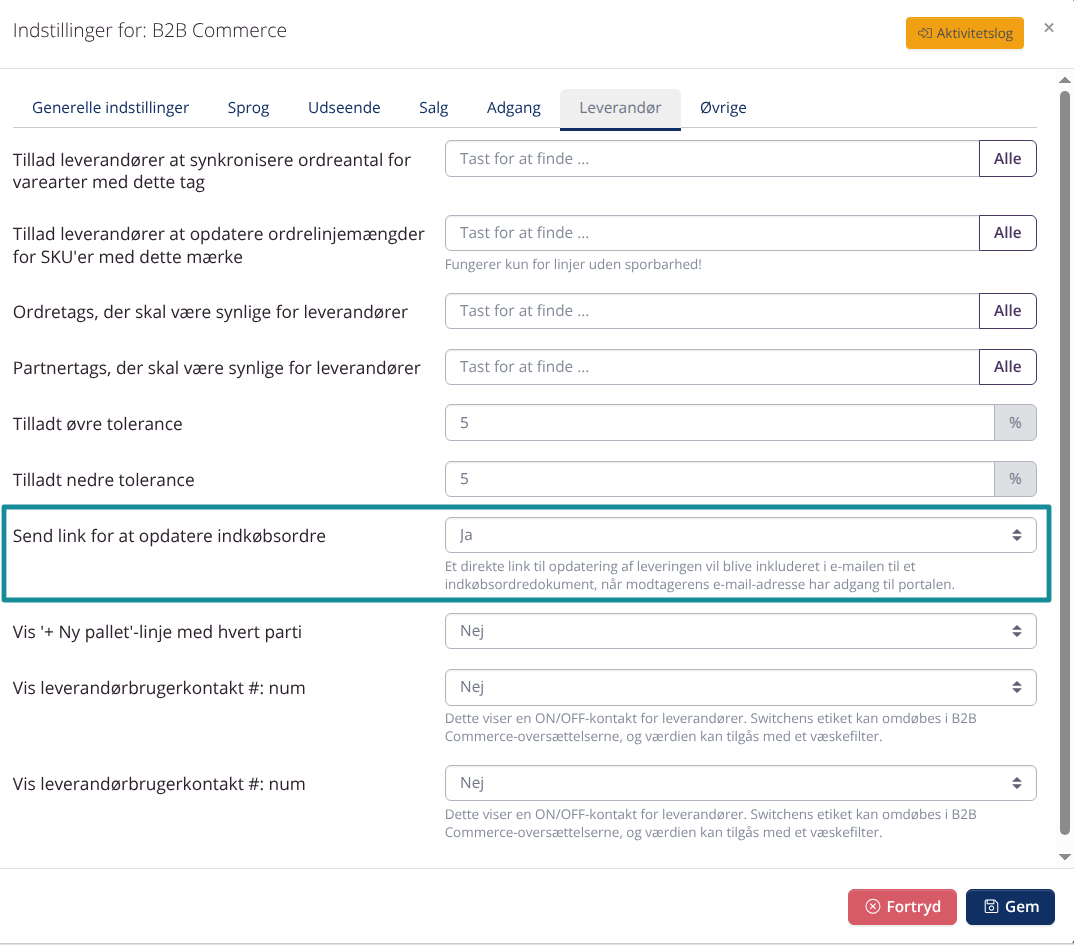
Task: Edit Tilladt øvre tolerance value
Action: [720, 423]
